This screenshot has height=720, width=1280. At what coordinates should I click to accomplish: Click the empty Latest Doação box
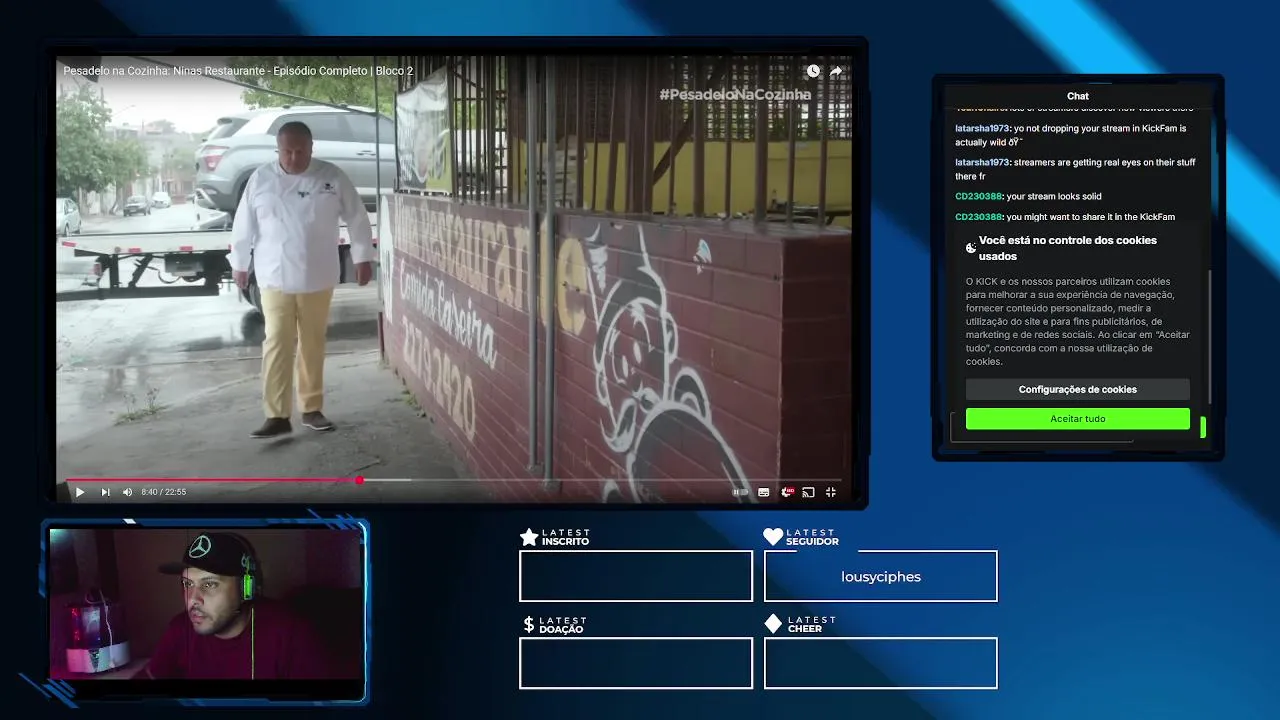636,663
